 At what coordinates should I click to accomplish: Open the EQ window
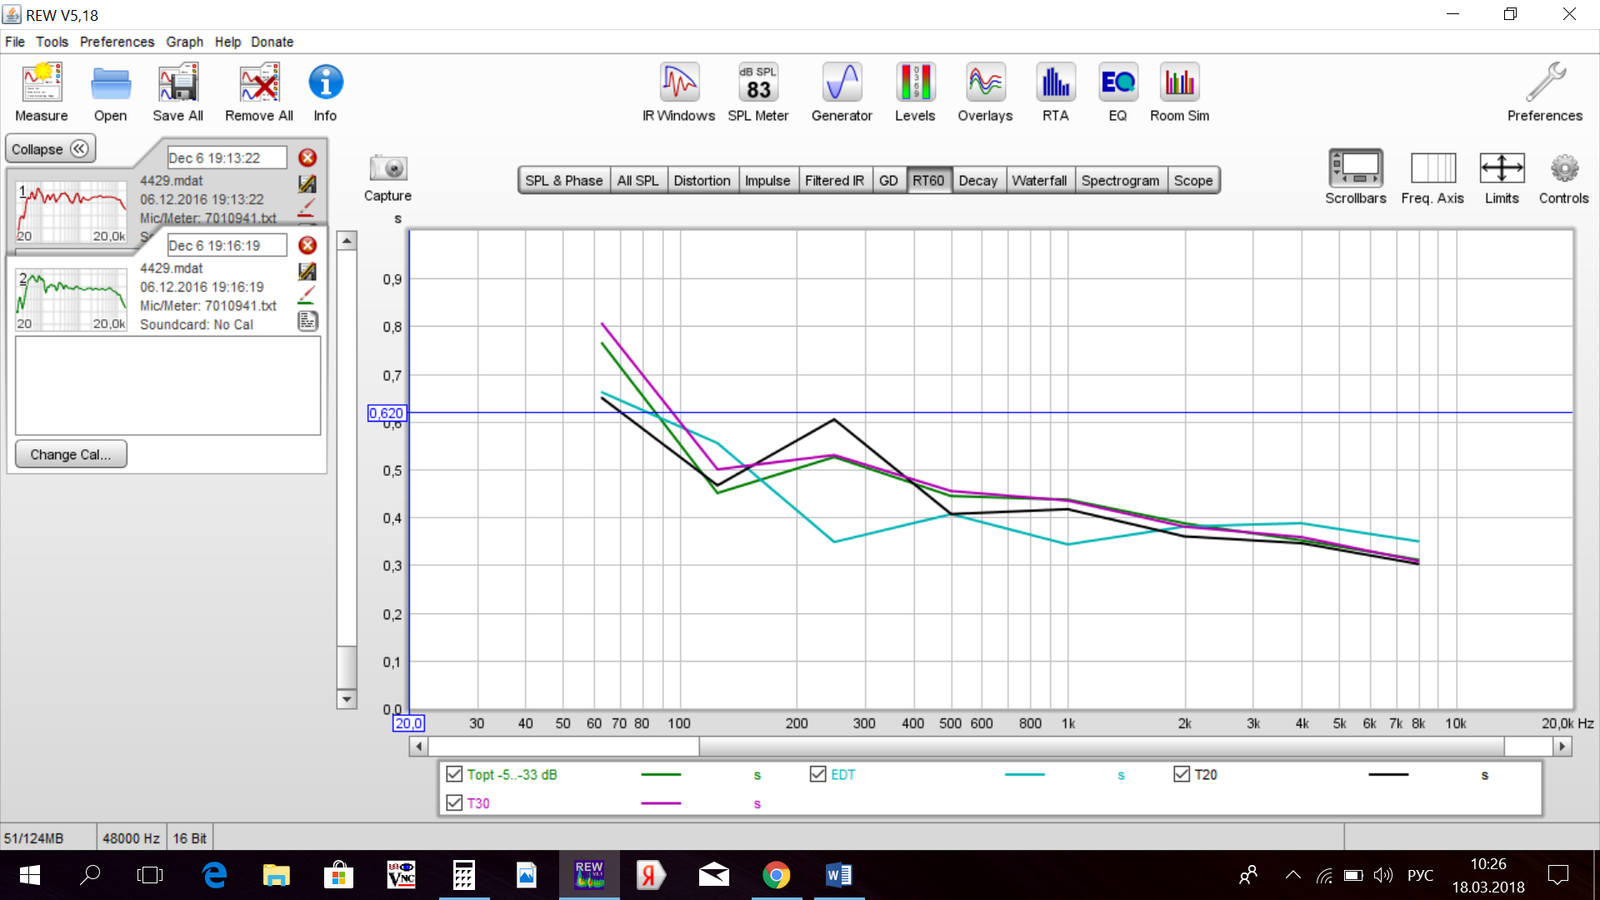1118,92
